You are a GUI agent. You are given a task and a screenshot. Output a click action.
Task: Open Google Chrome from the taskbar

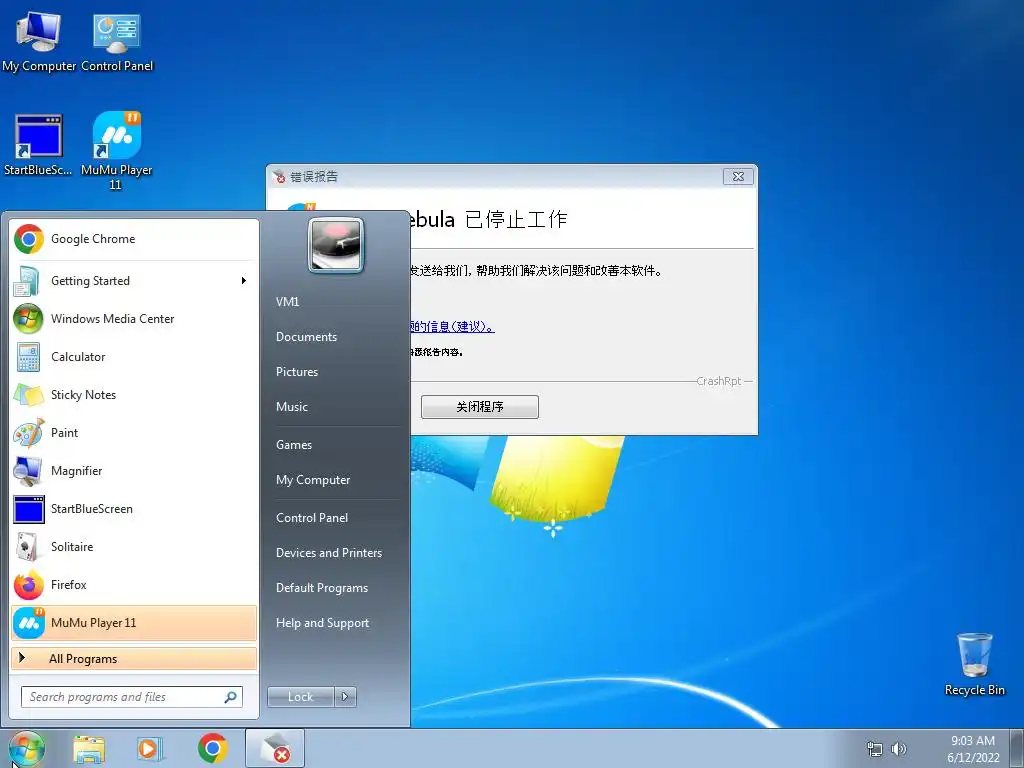(213, 748)
